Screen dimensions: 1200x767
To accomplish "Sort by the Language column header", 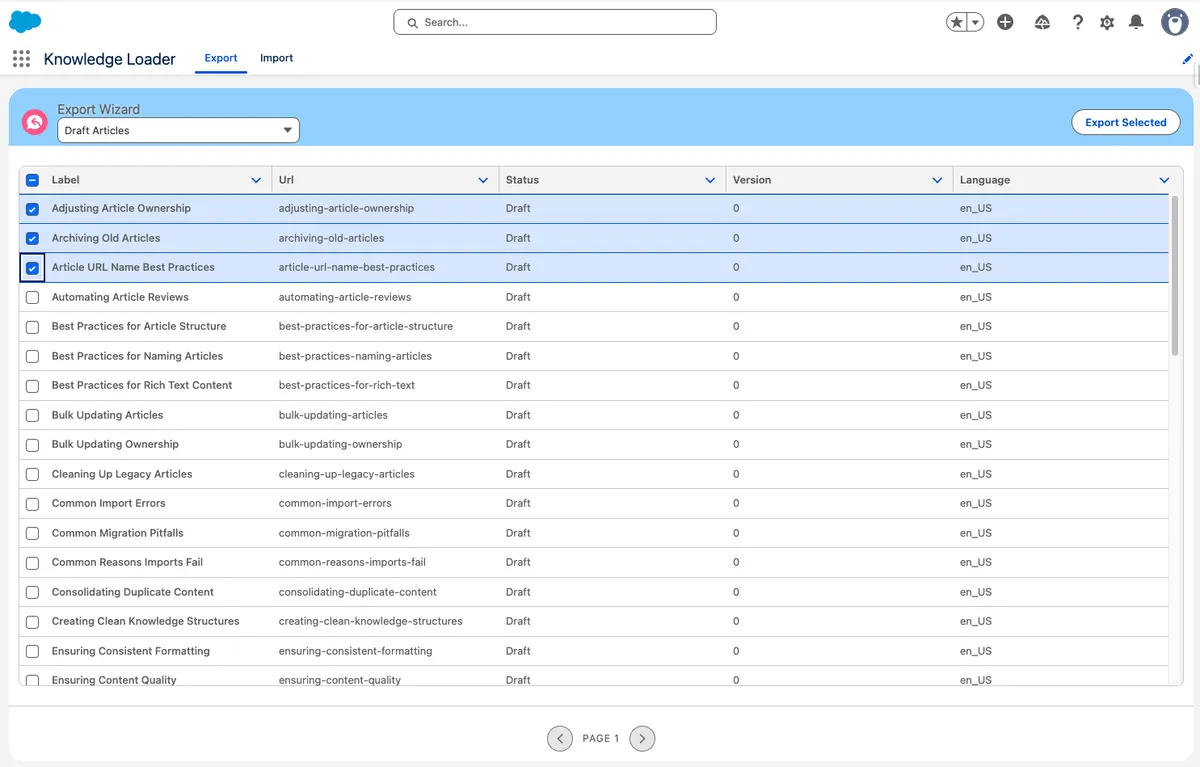I will pyautogui.click(x=985, y=180).
